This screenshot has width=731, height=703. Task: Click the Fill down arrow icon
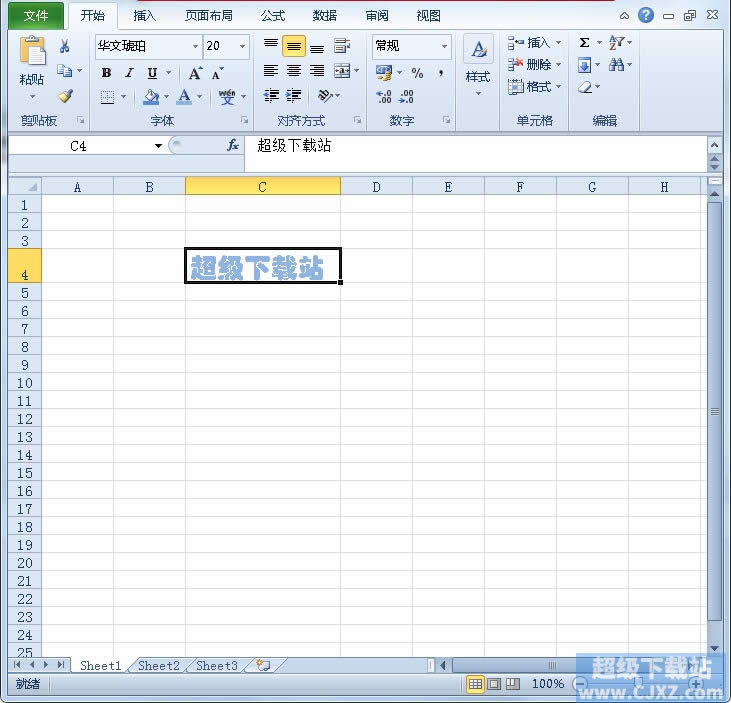click(584, 65)
